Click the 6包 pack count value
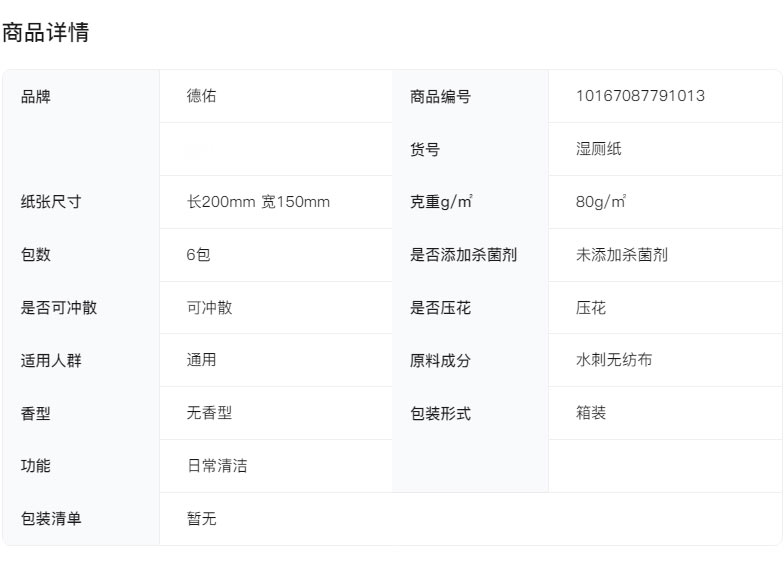The width and height of the screenshot is (784, 561). click(198, 255)
